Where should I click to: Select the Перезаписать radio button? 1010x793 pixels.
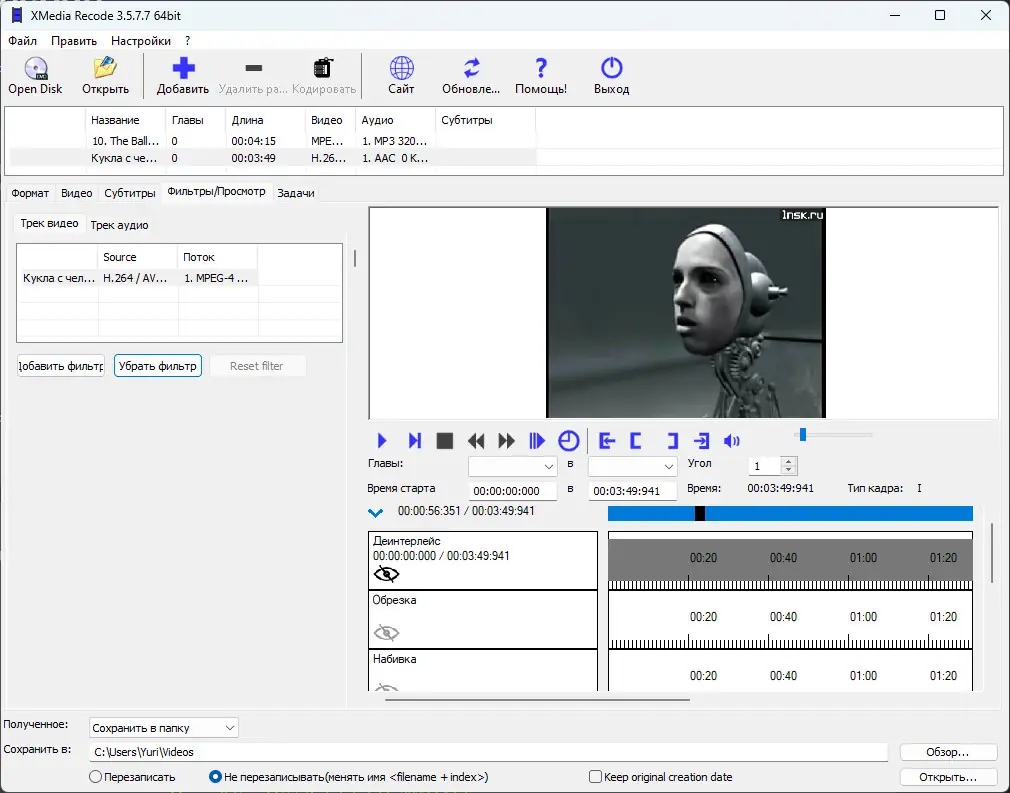click(96, 777)
